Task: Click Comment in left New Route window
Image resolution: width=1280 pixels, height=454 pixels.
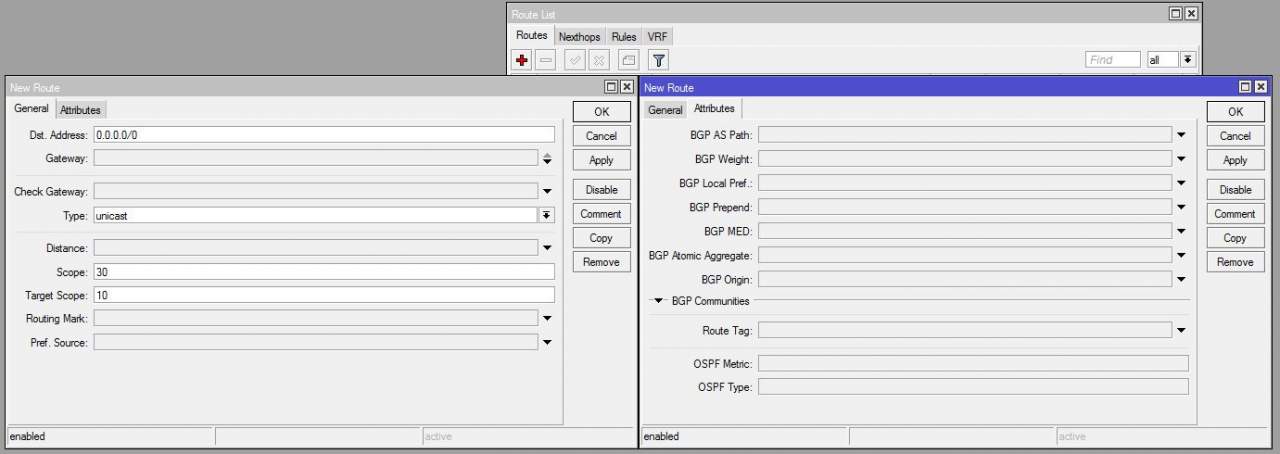Action: (x=601, y=214)
